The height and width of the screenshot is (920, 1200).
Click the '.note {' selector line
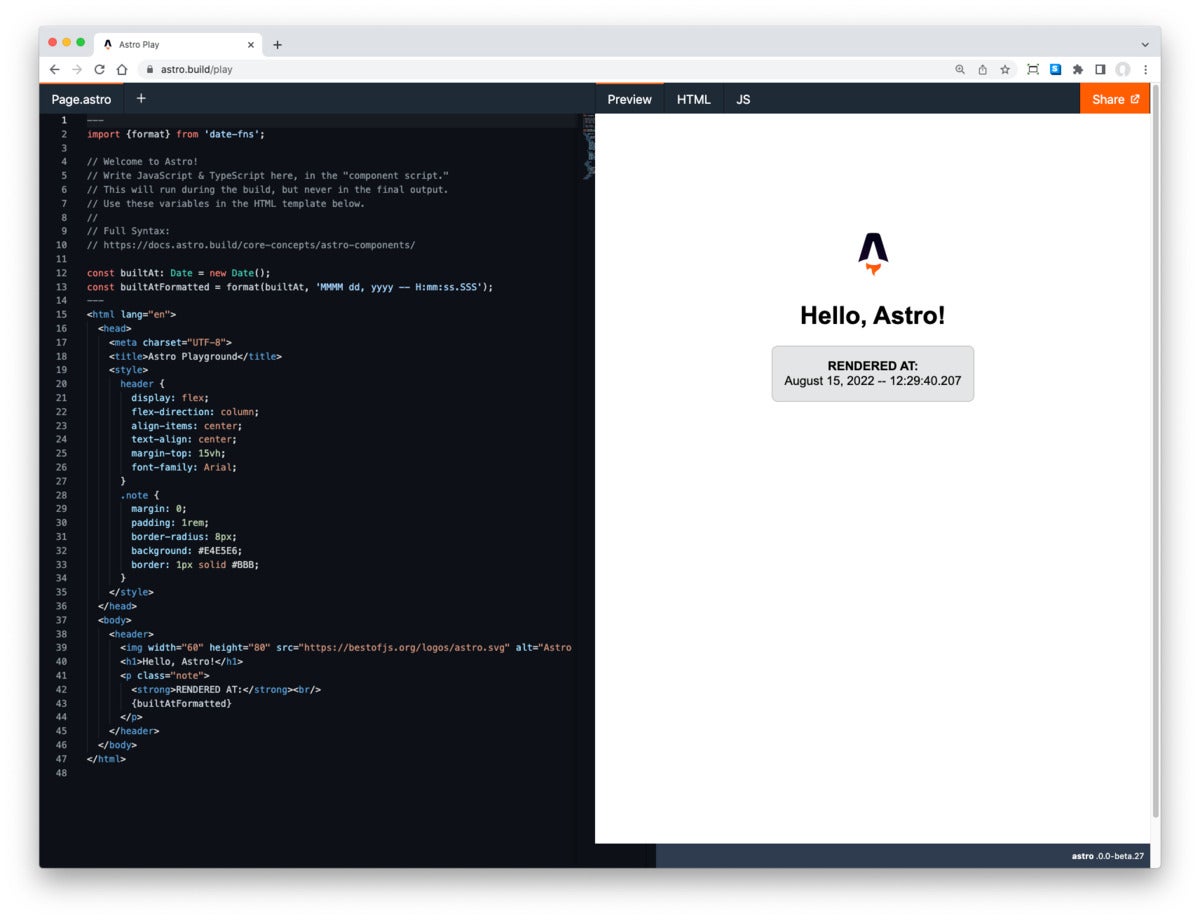click(x=139, y=495)
